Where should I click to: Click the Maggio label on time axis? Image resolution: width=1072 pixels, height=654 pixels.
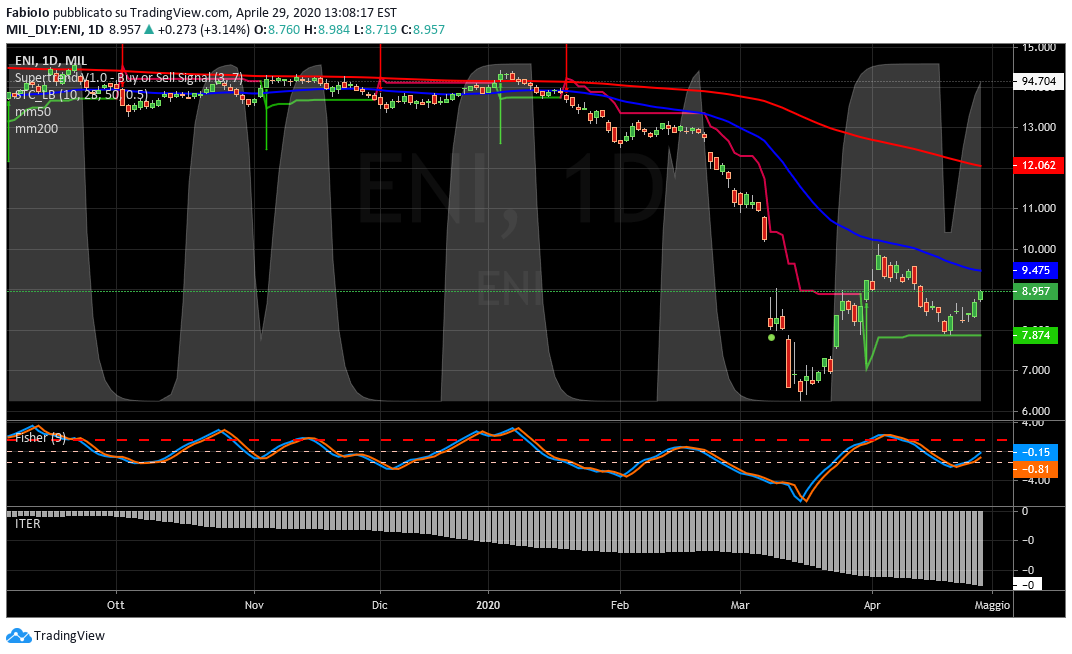tap(992, 605)
